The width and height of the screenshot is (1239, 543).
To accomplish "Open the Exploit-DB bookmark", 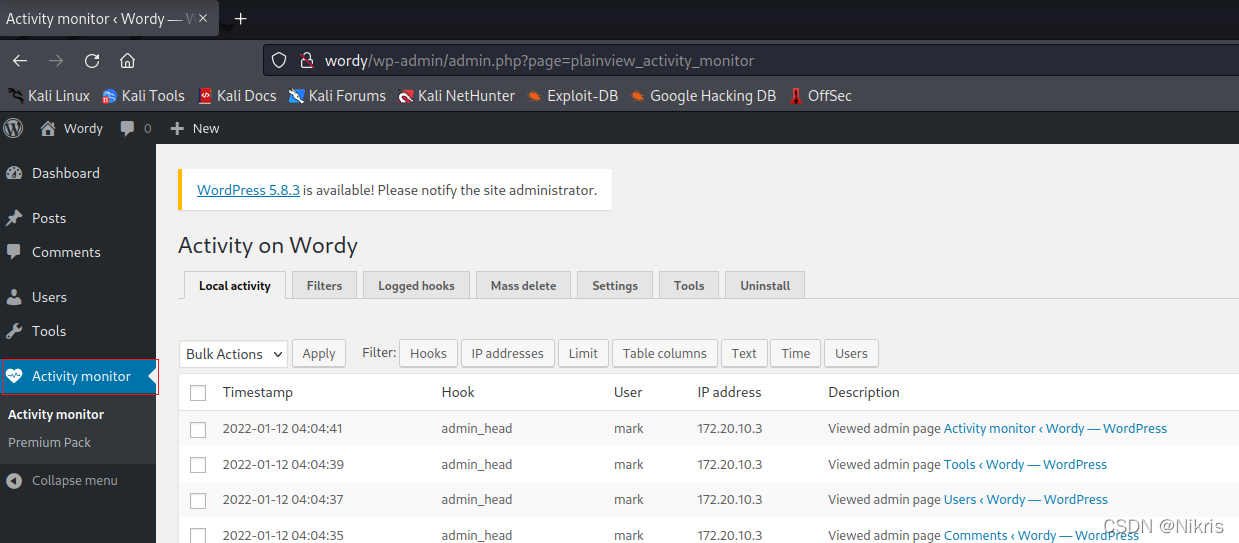I will click(573, 96).
